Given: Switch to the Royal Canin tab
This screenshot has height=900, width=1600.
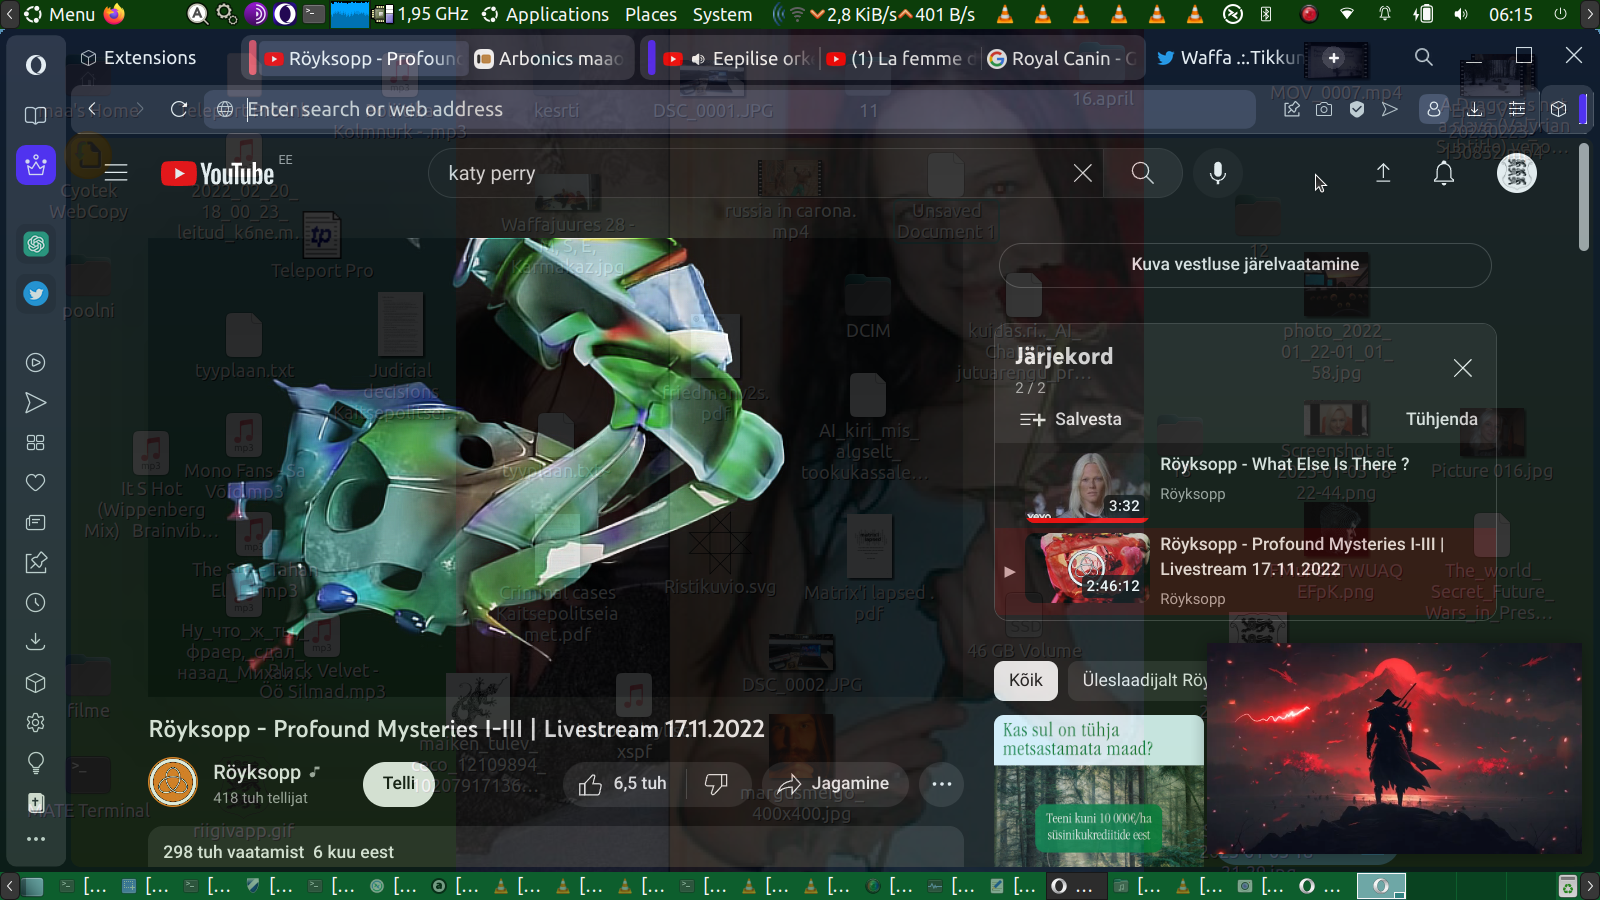Looking at the screenshot, I should (1062, 59).
